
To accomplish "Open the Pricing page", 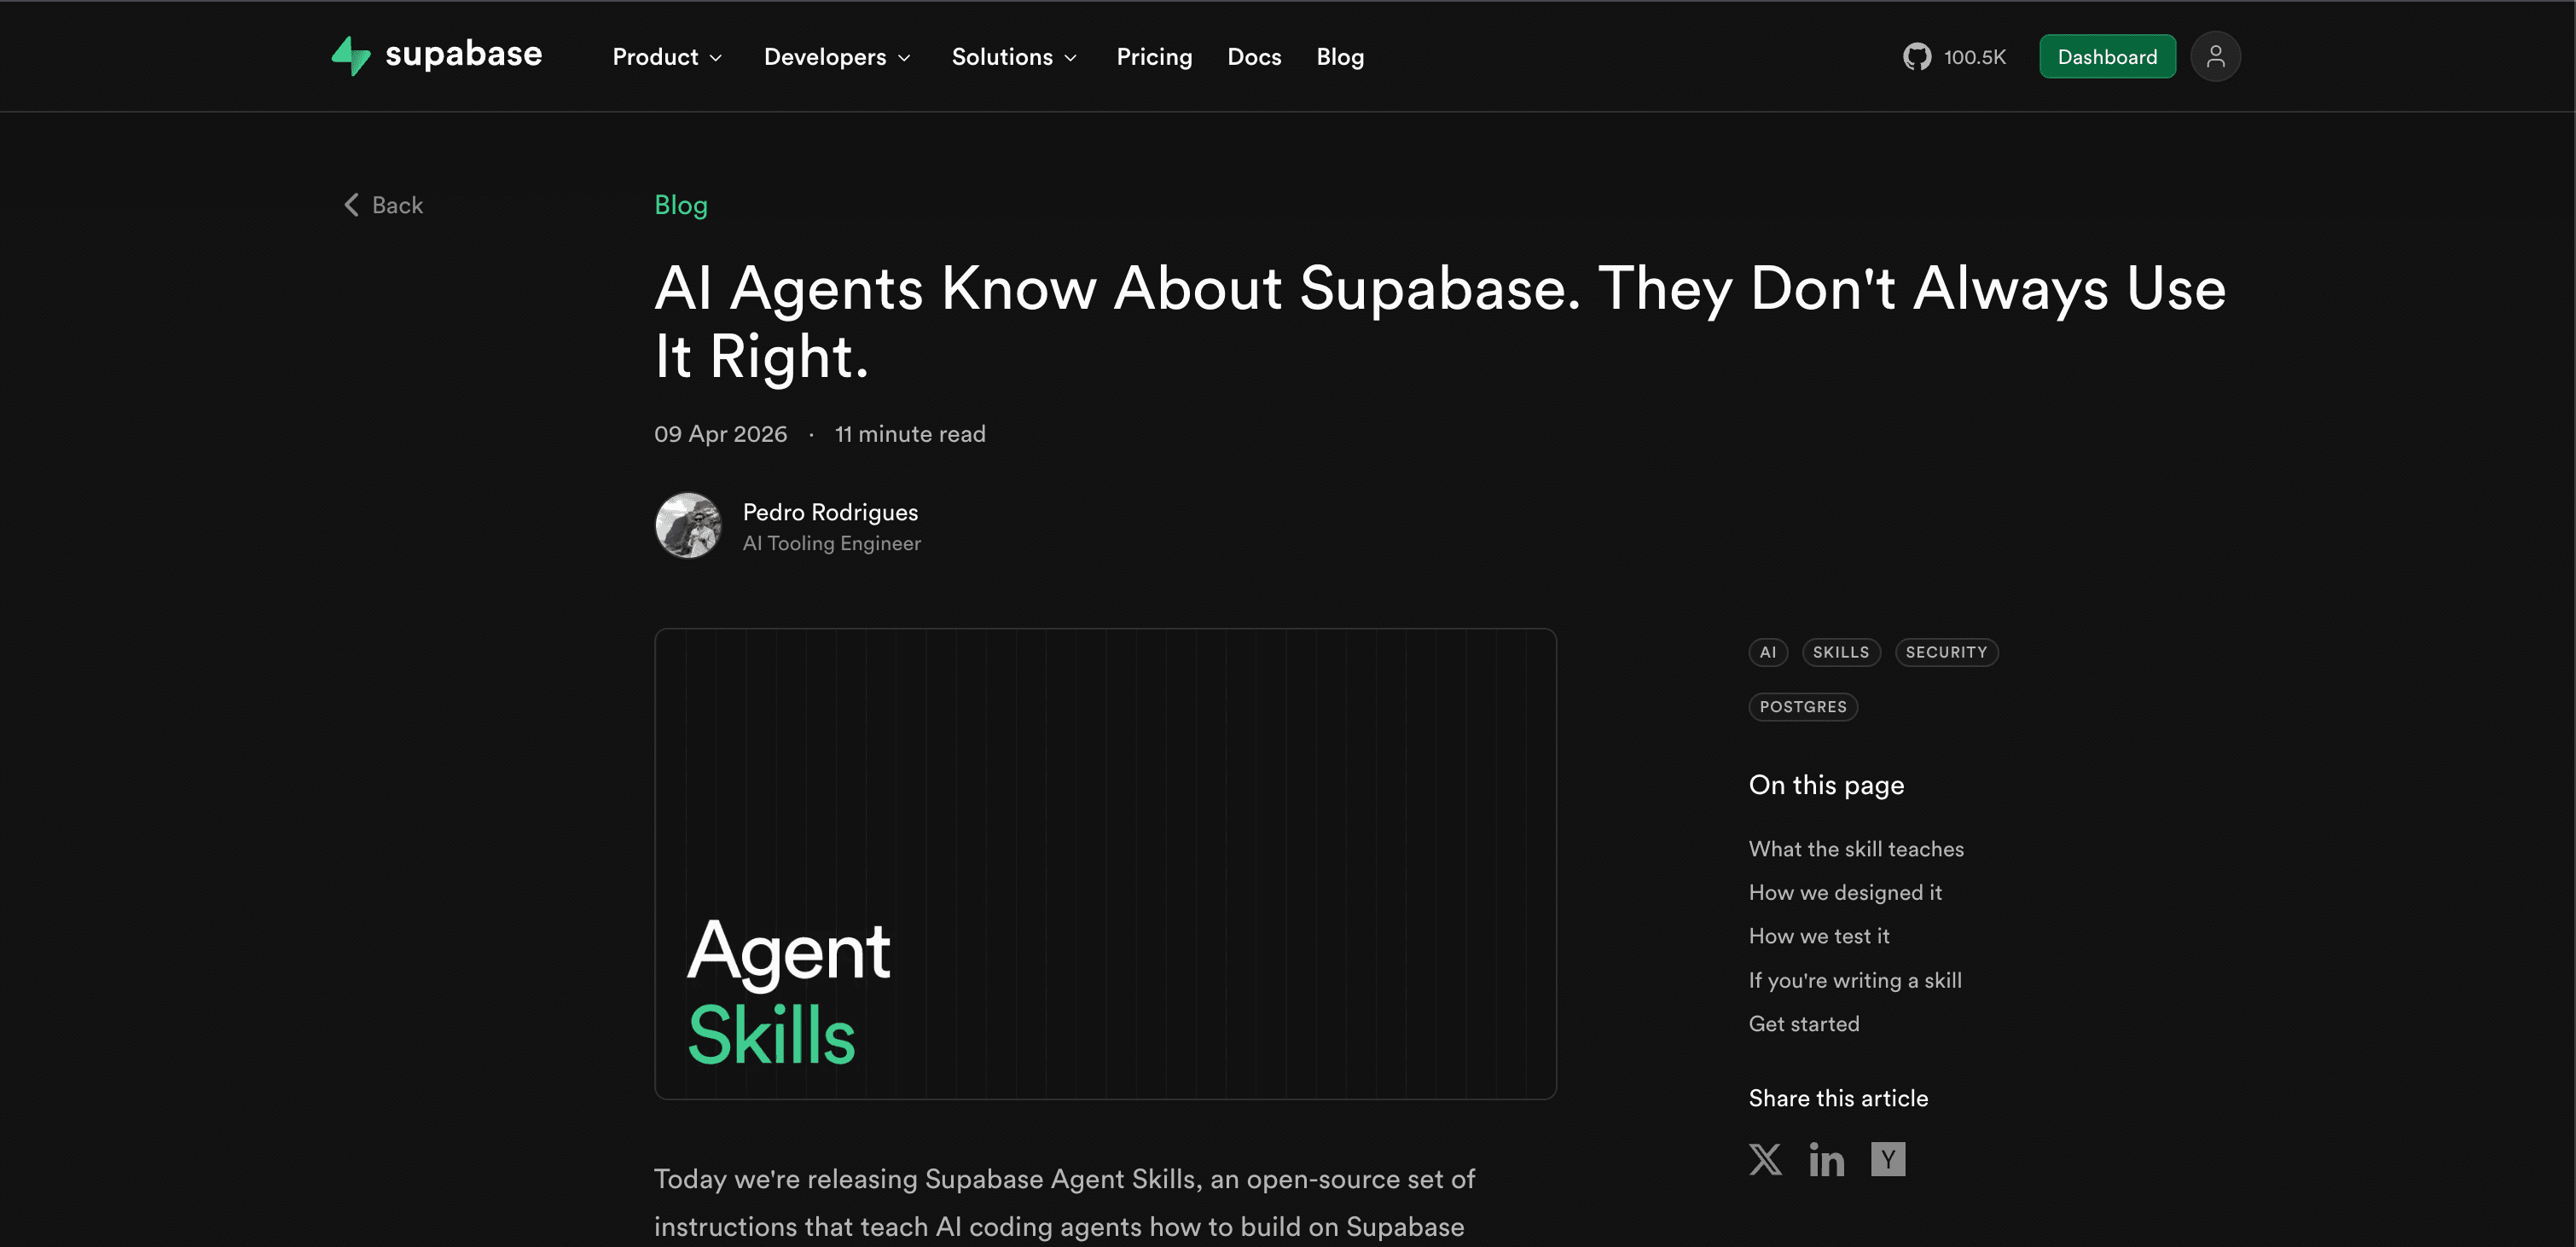I will tap(1154, 57).
